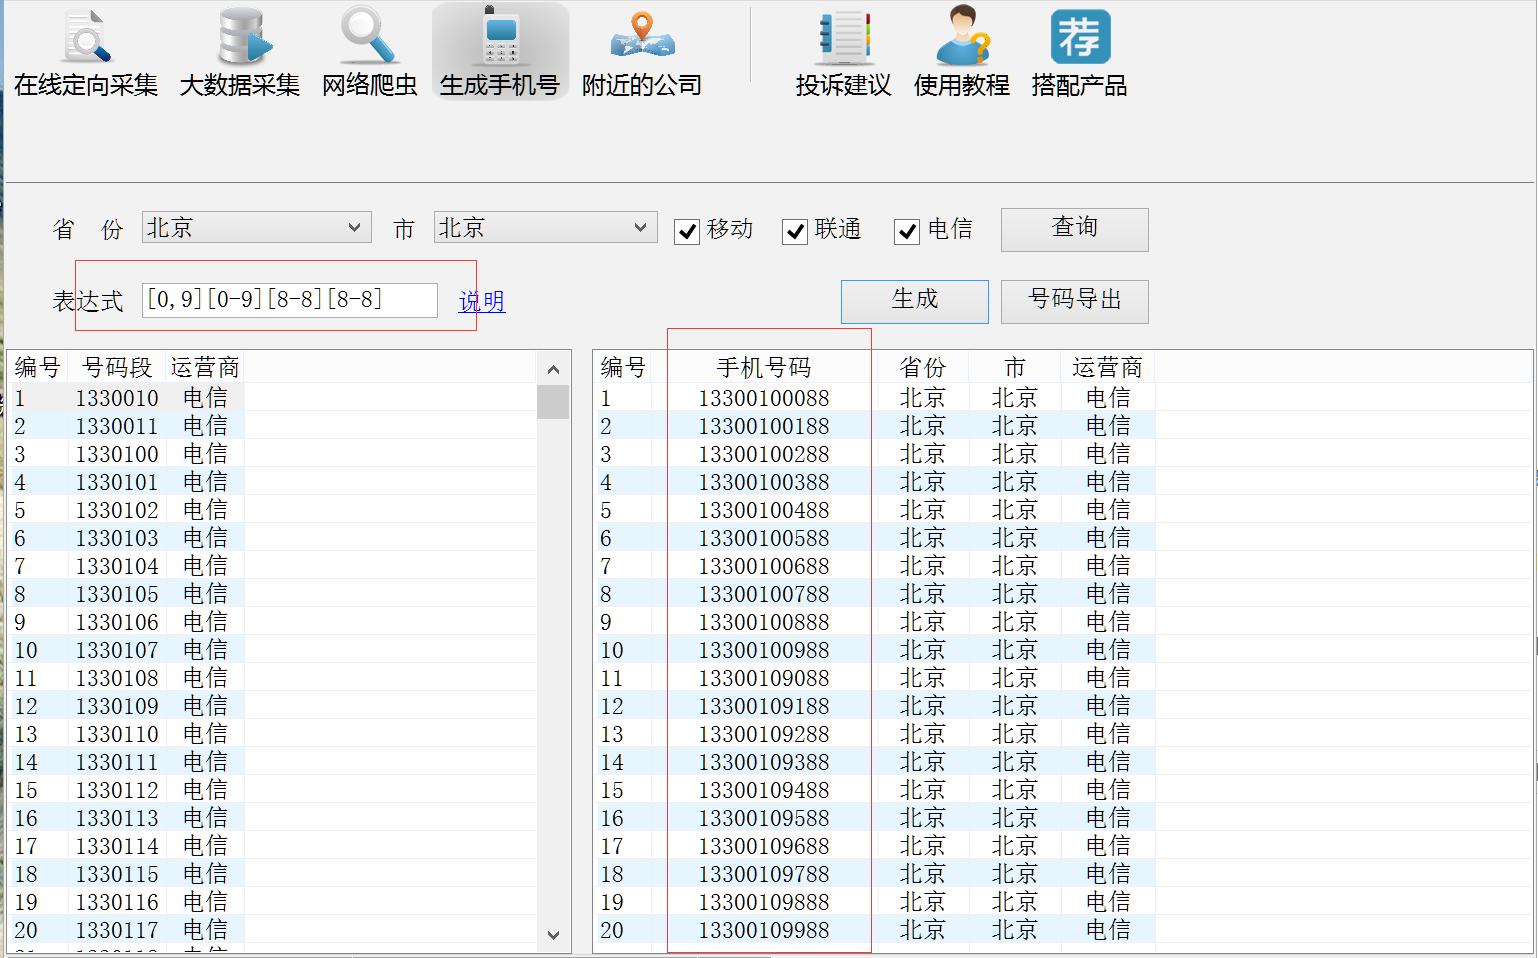The image size is (1538, 958).
Task: Open the 大数据采集 tool
Action: click(239, 50)
